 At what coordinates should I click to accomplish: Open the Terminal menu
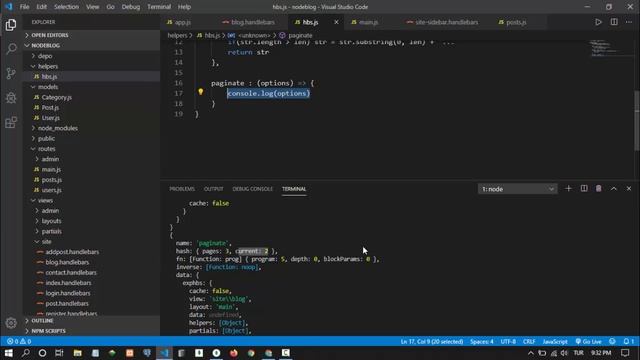point(159,7)
